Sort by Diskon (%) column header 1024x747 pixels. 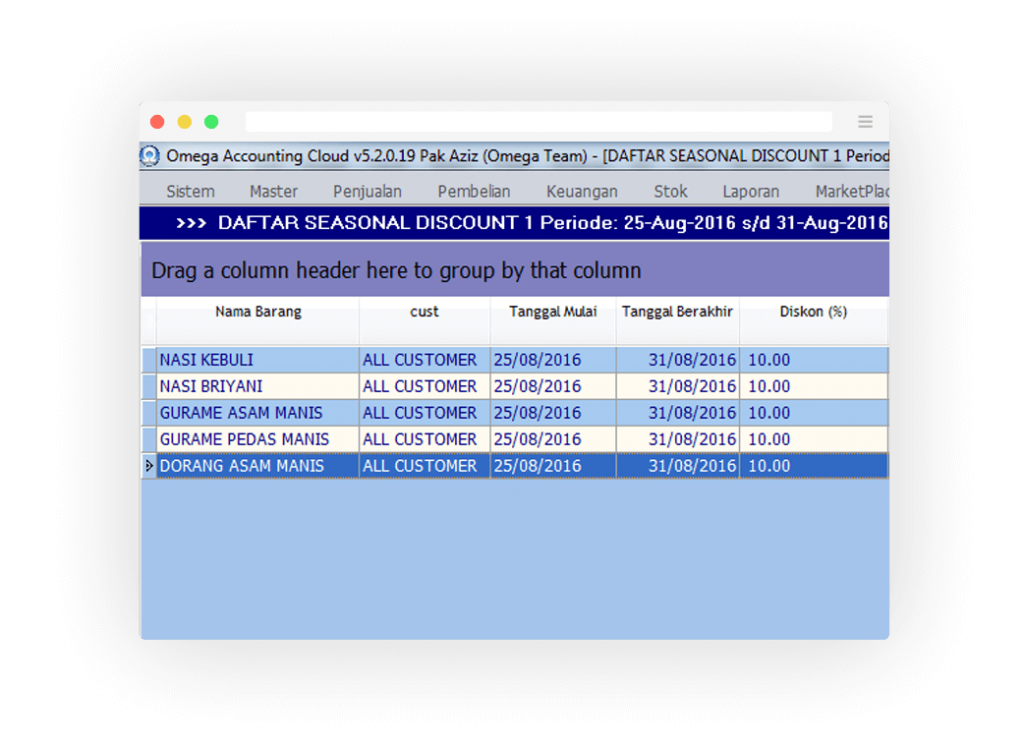point(814,320)
